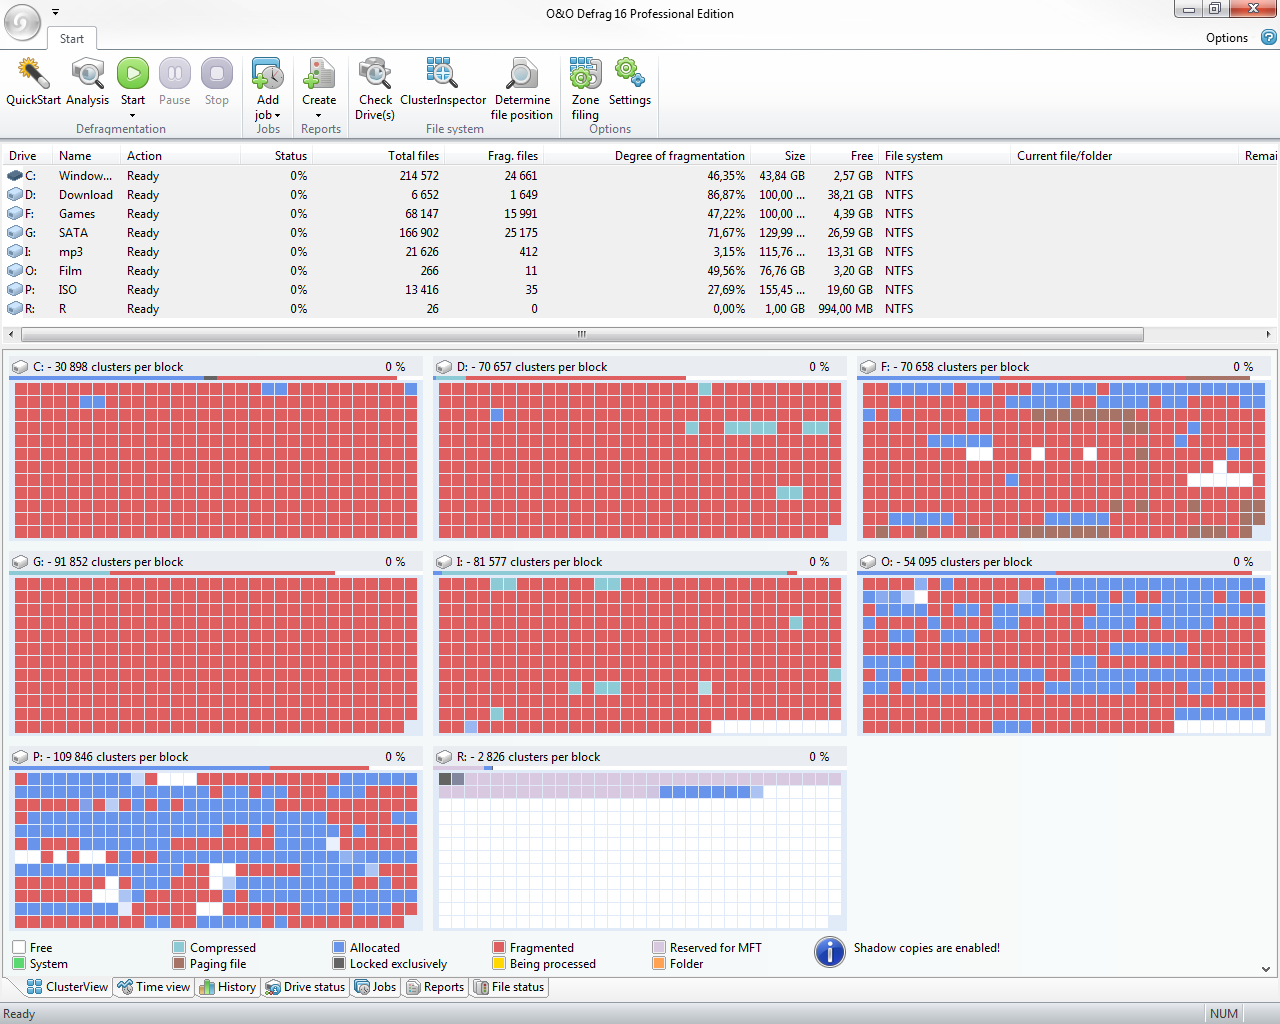Open the File status tab

click(509, 987)
